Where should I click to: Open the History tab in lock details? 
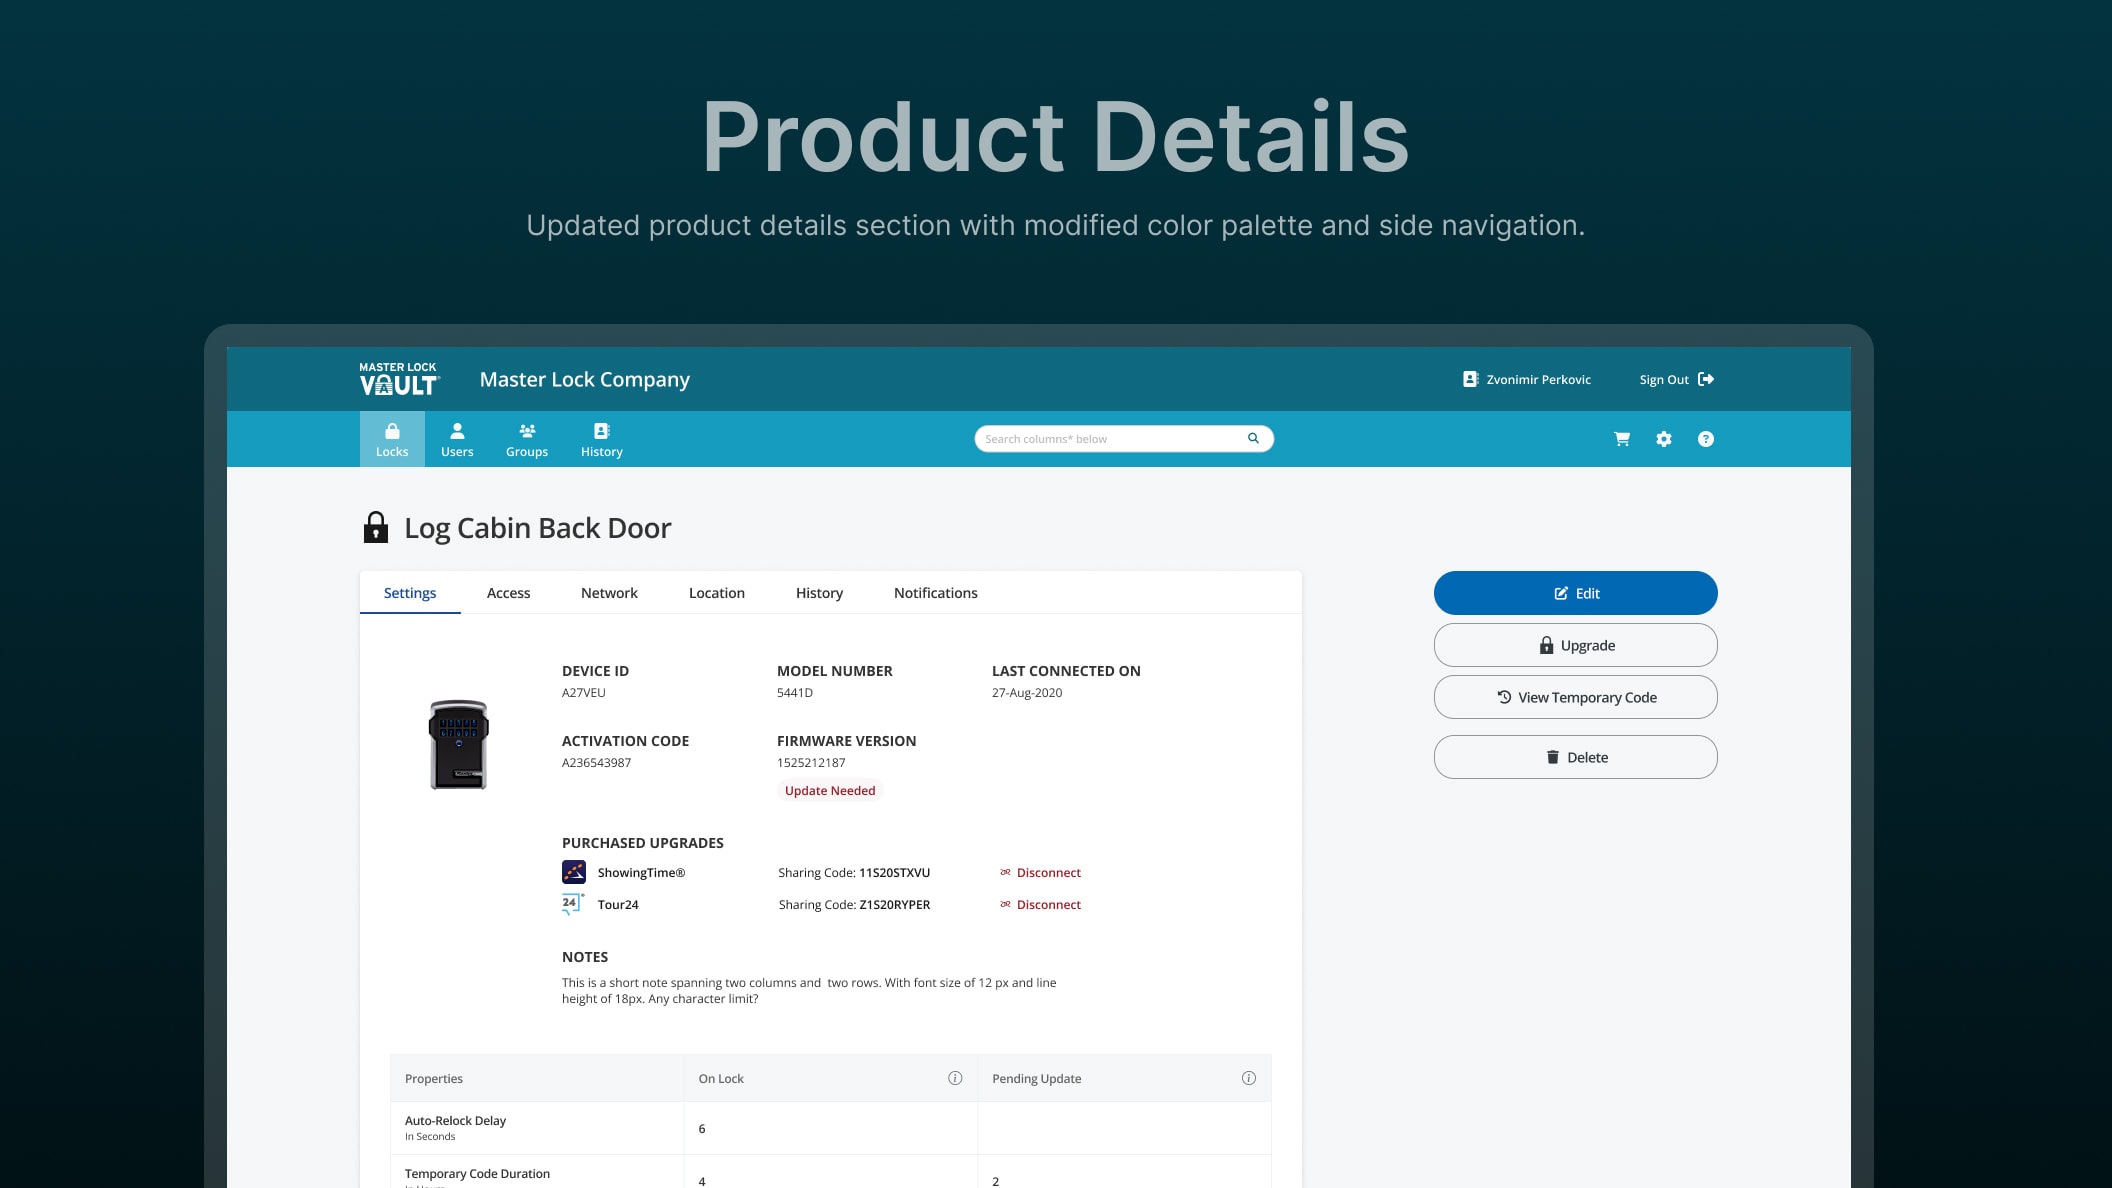pos(819,593)
